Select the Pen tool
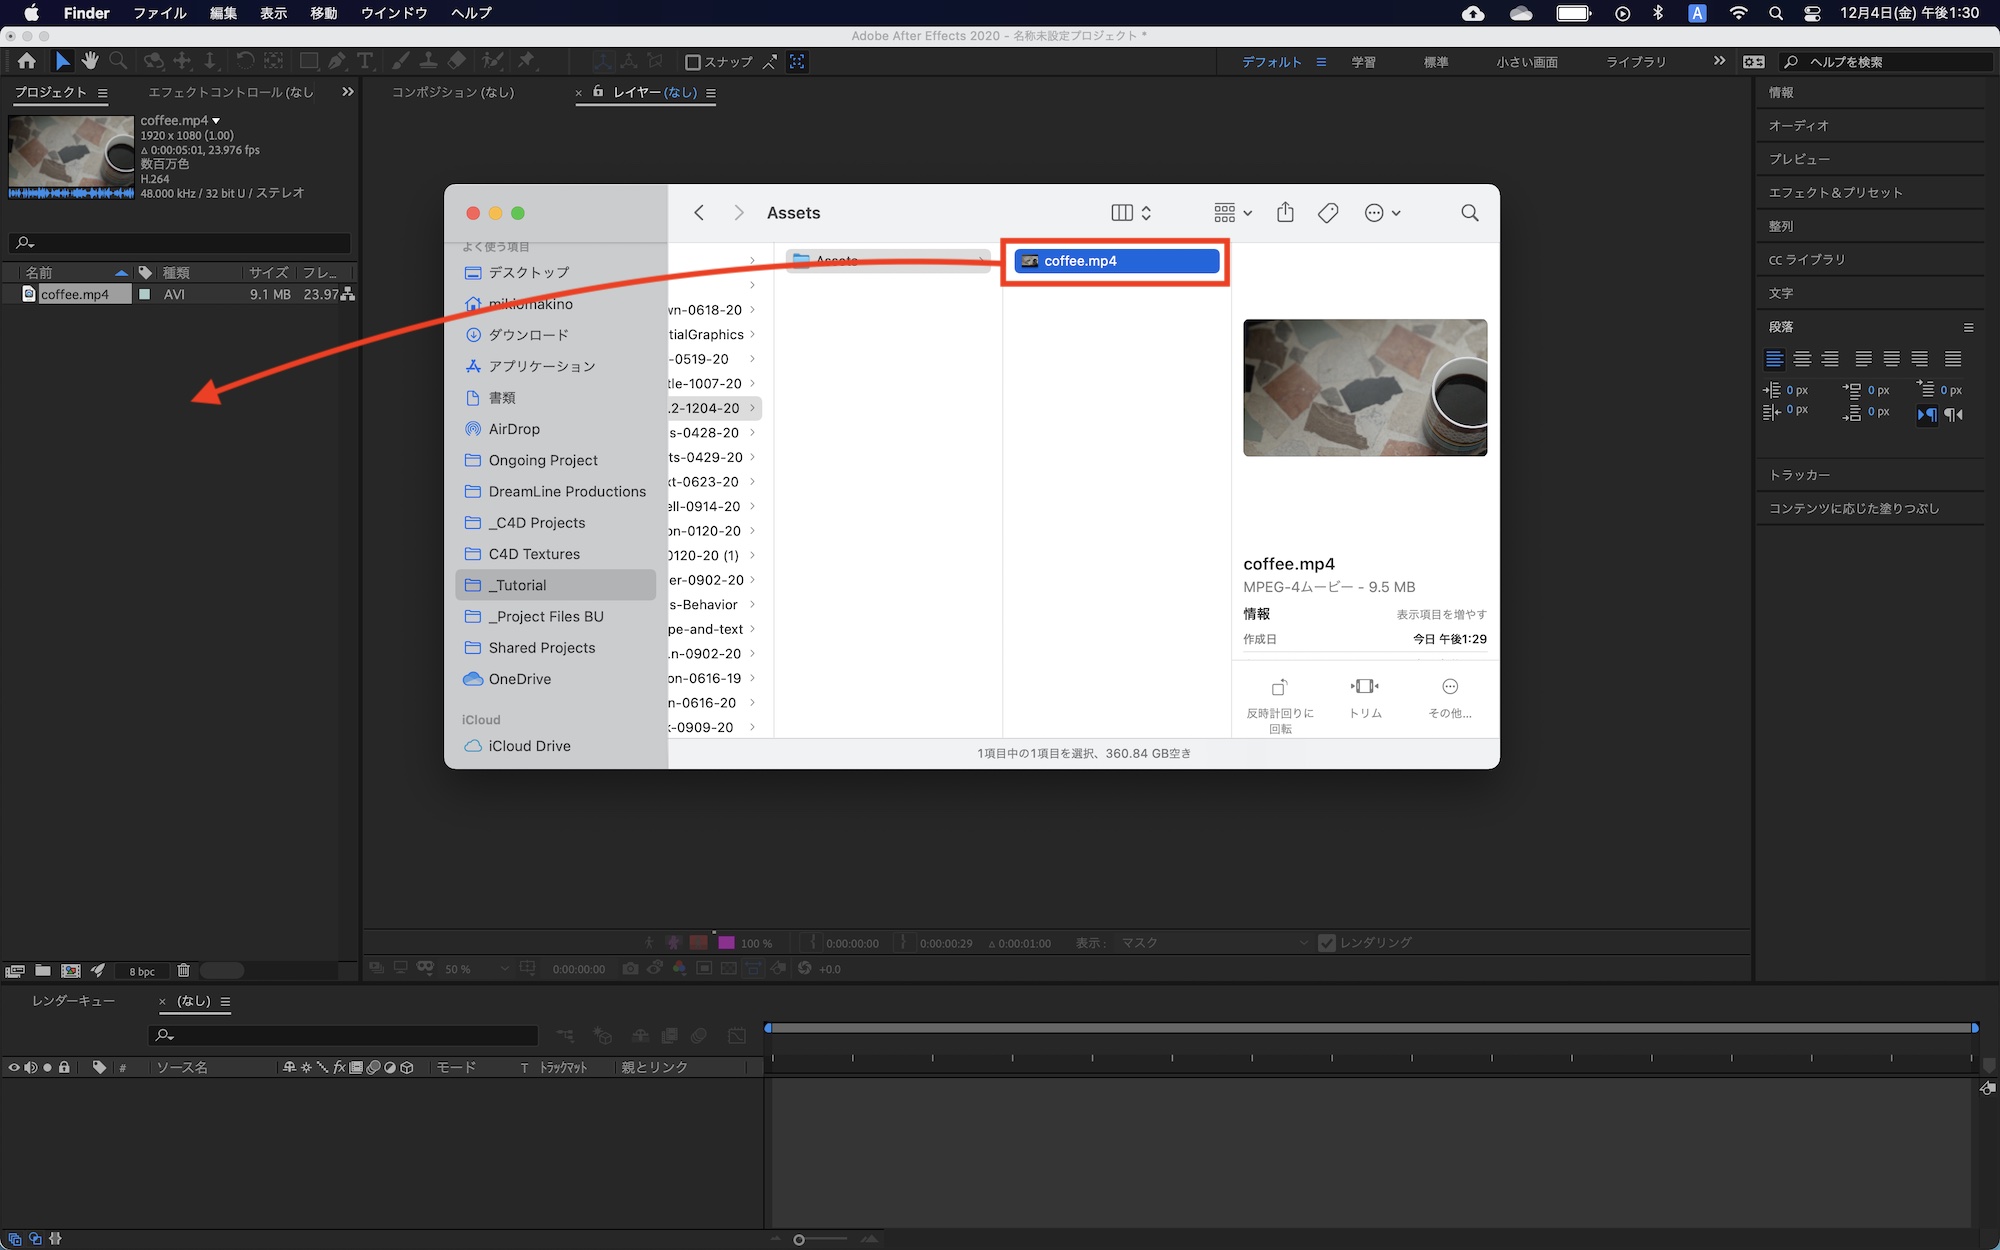The width and height of the screenshot is (2000, 1250). [x=337, y=61]
